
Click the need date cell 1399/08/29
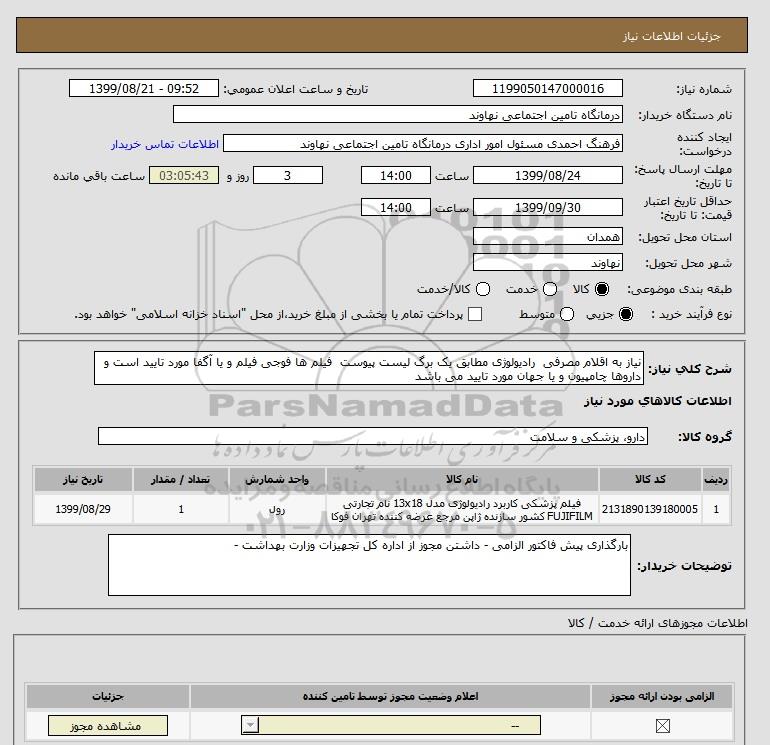83,509
